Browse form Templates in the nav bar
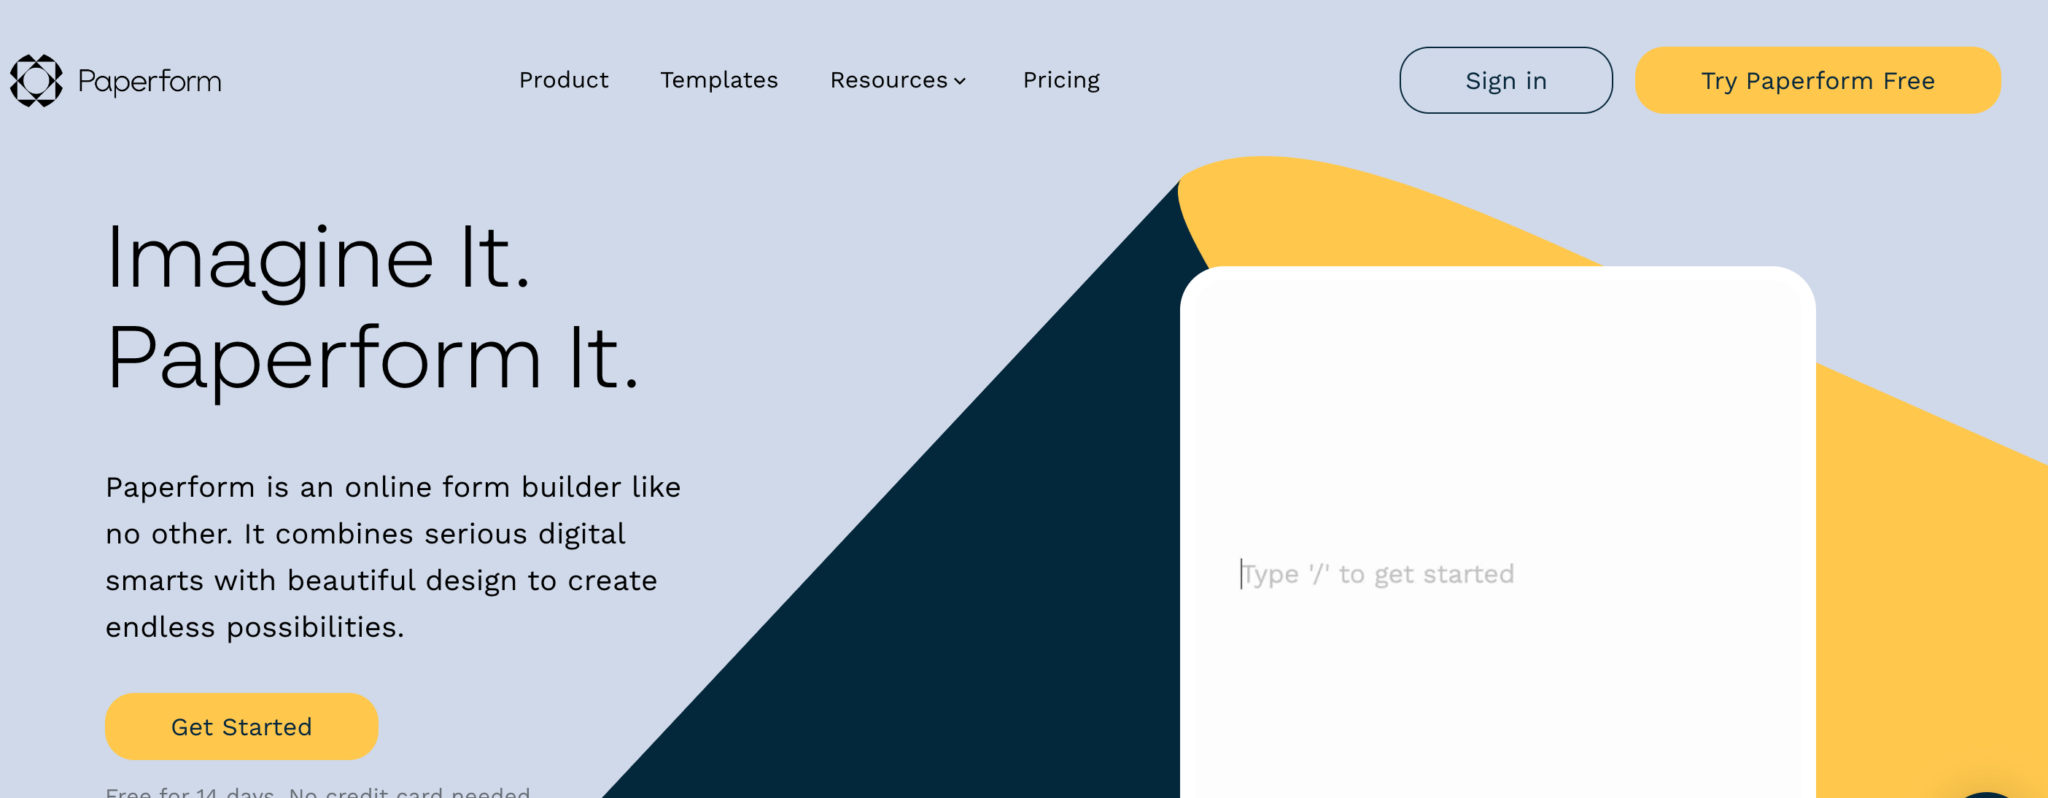2048x798 pixels. [718, 80]
